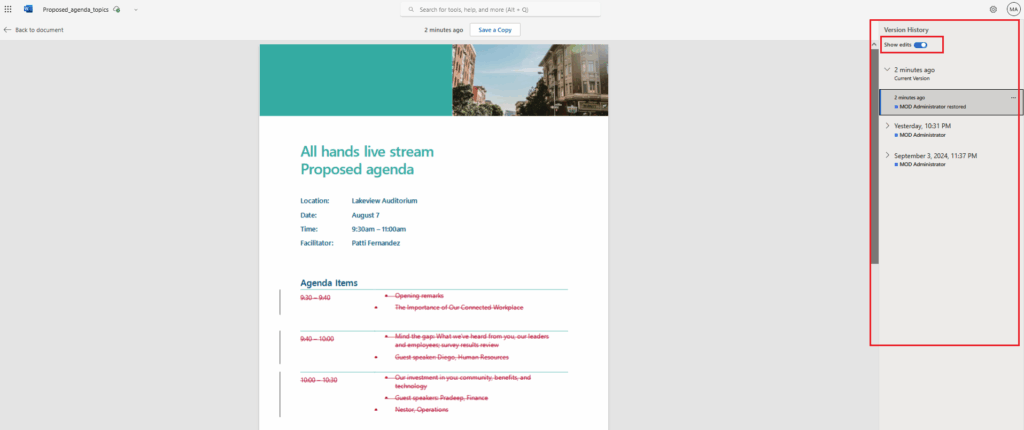
Task: Focus the search for tools box
Action: point(500,10)
